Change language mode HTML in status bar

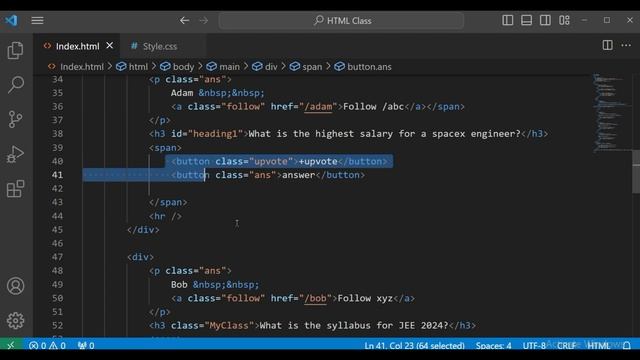598,345
